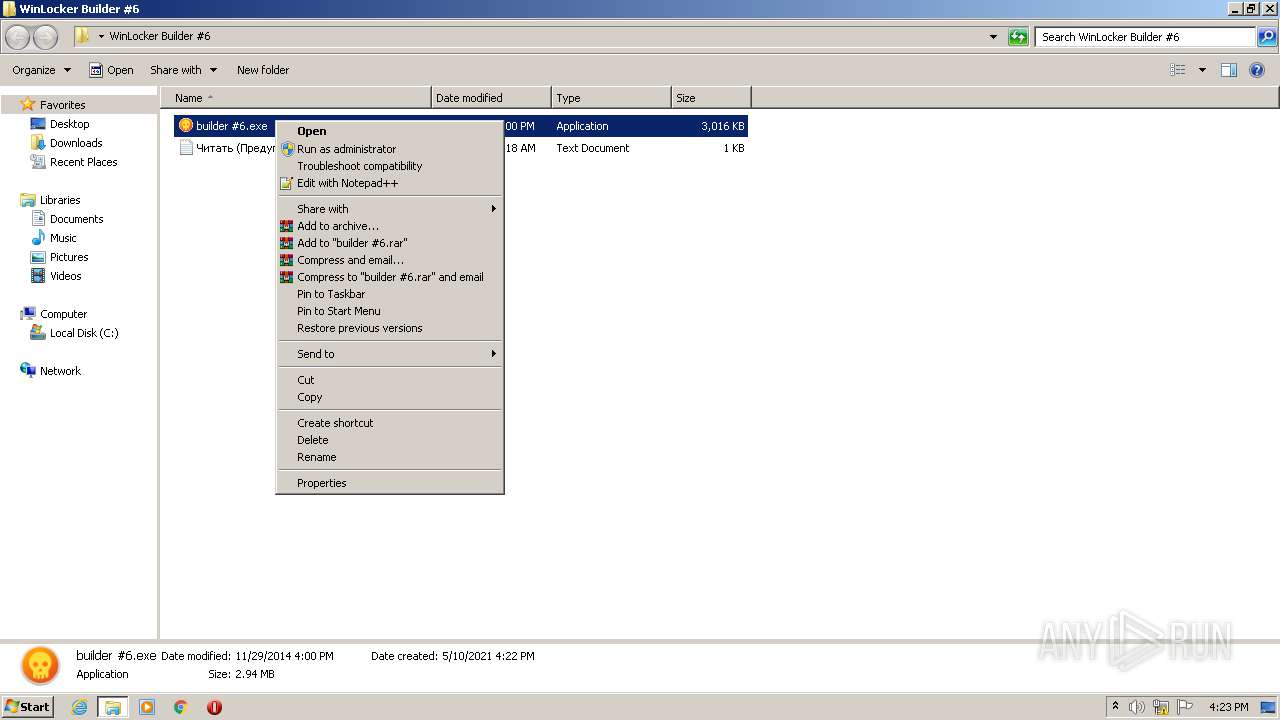This screenshot has height=720, width=1280.
Task: Click the Windows Explorer taskbar icon
Action: (113, 707)
